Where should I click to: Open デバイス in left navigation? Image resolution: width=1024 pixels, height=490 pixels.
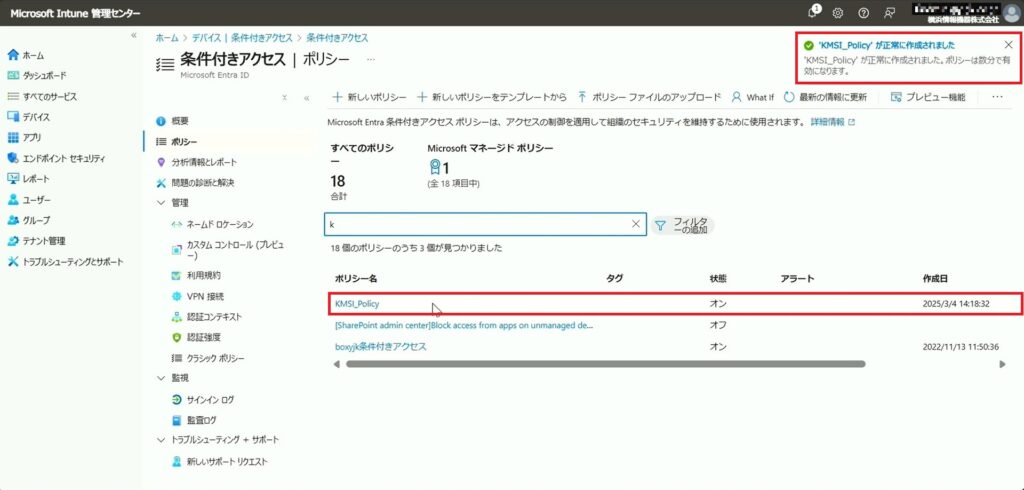[28, 117]
